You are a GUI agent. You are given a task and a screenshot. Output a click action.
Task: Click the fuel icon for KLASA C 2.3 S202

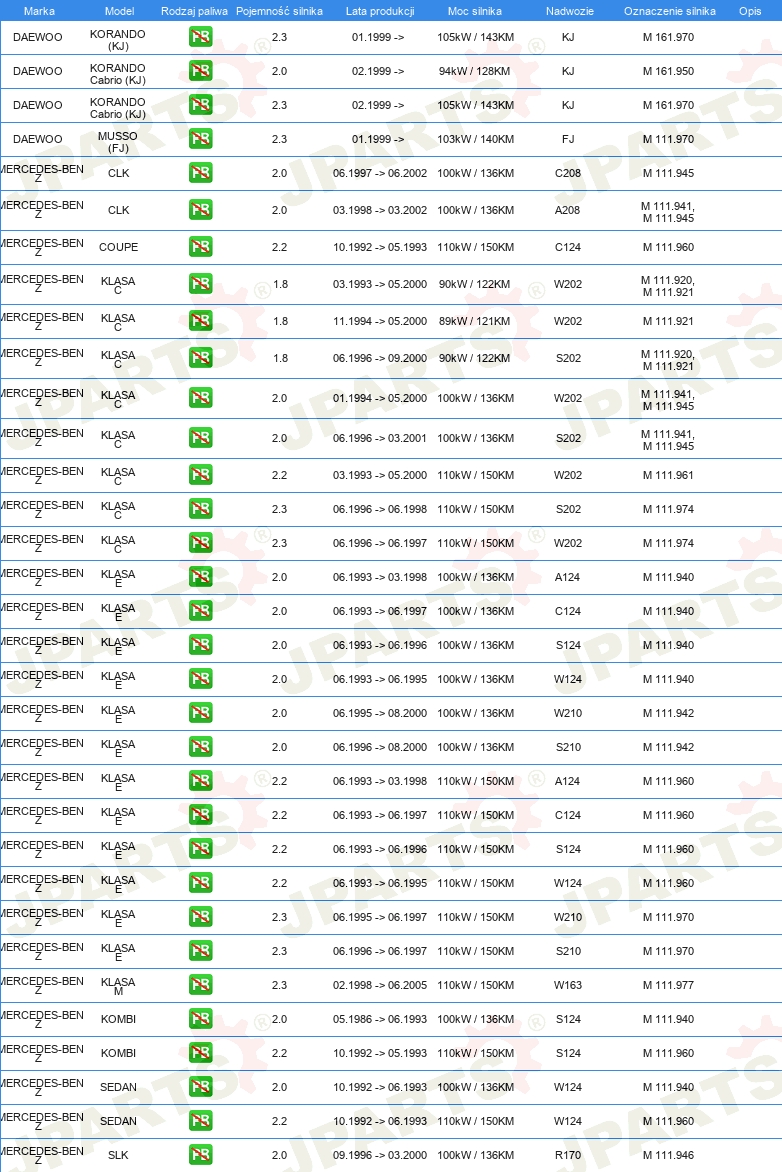pos(200,509)
